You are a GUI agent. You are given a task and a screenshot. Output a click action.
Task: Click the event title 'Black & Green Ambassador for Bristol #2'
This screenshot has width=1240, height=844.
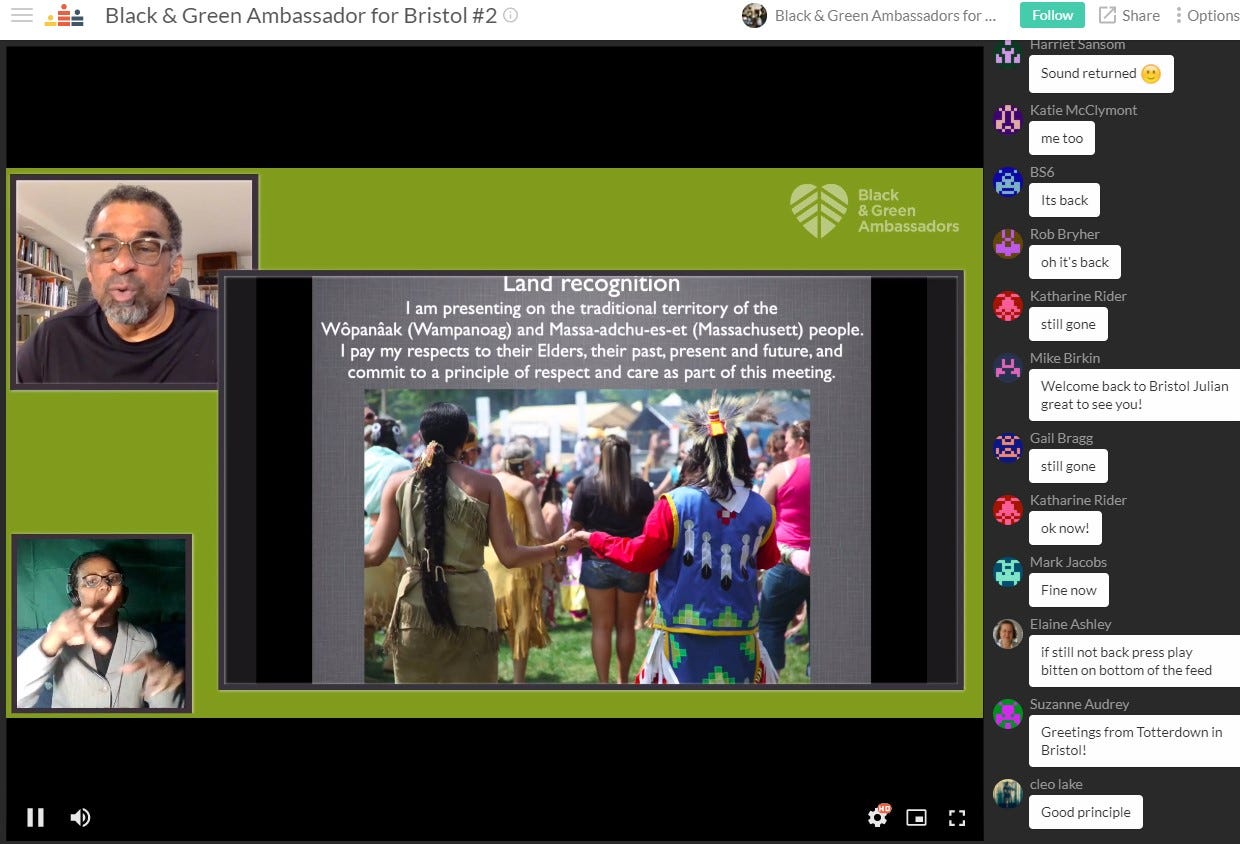[301, 15]
